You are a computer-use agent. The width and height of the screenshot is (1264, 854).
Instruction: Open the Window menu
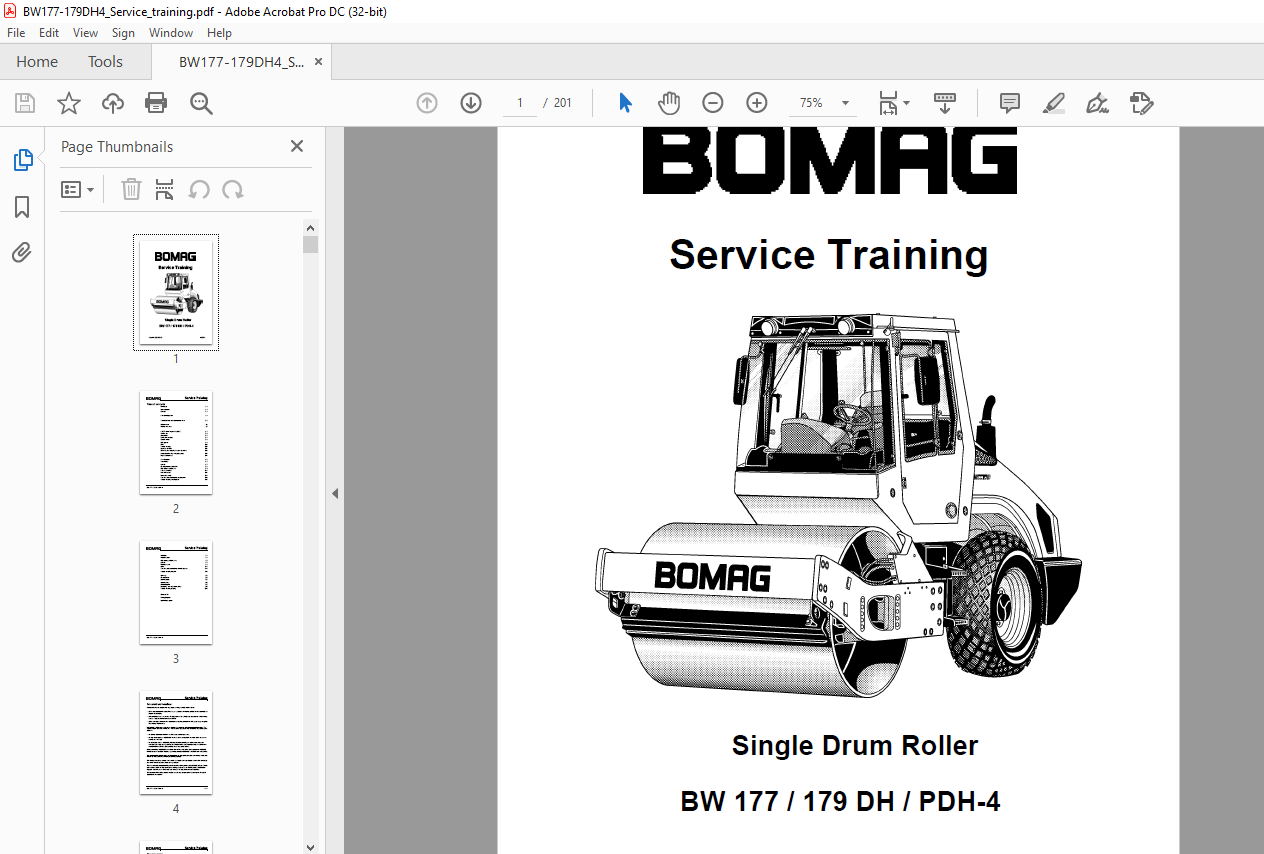point(171,33)
